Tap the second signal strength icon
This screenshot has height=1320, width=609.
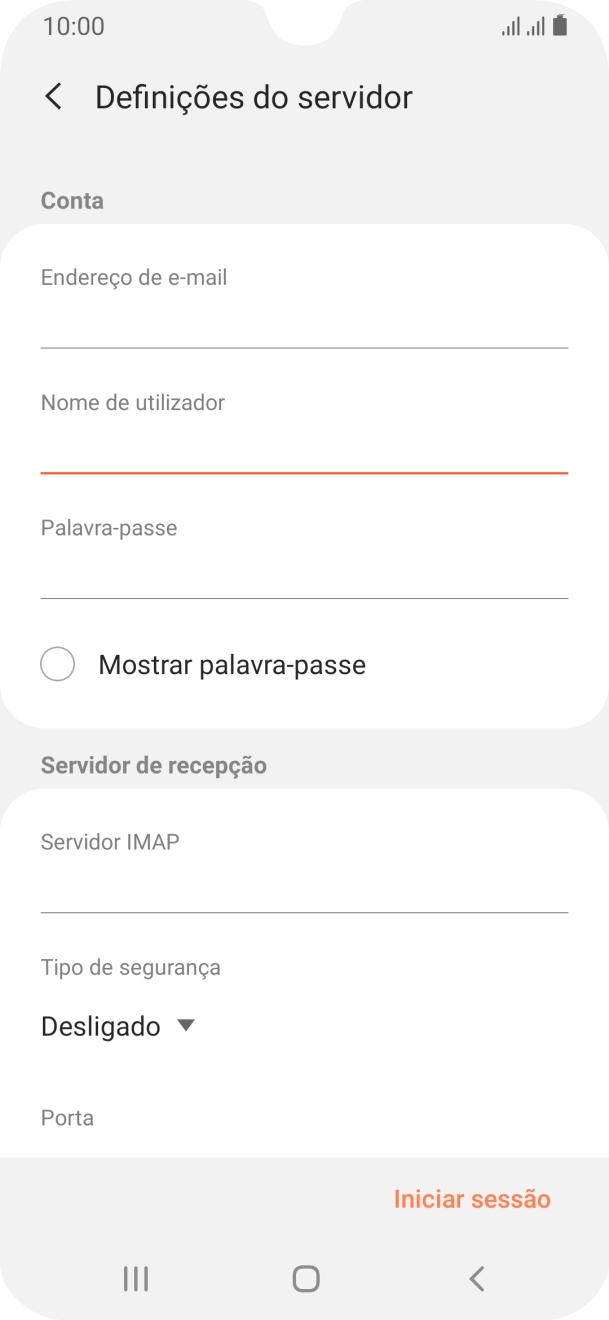coord(536,27)
